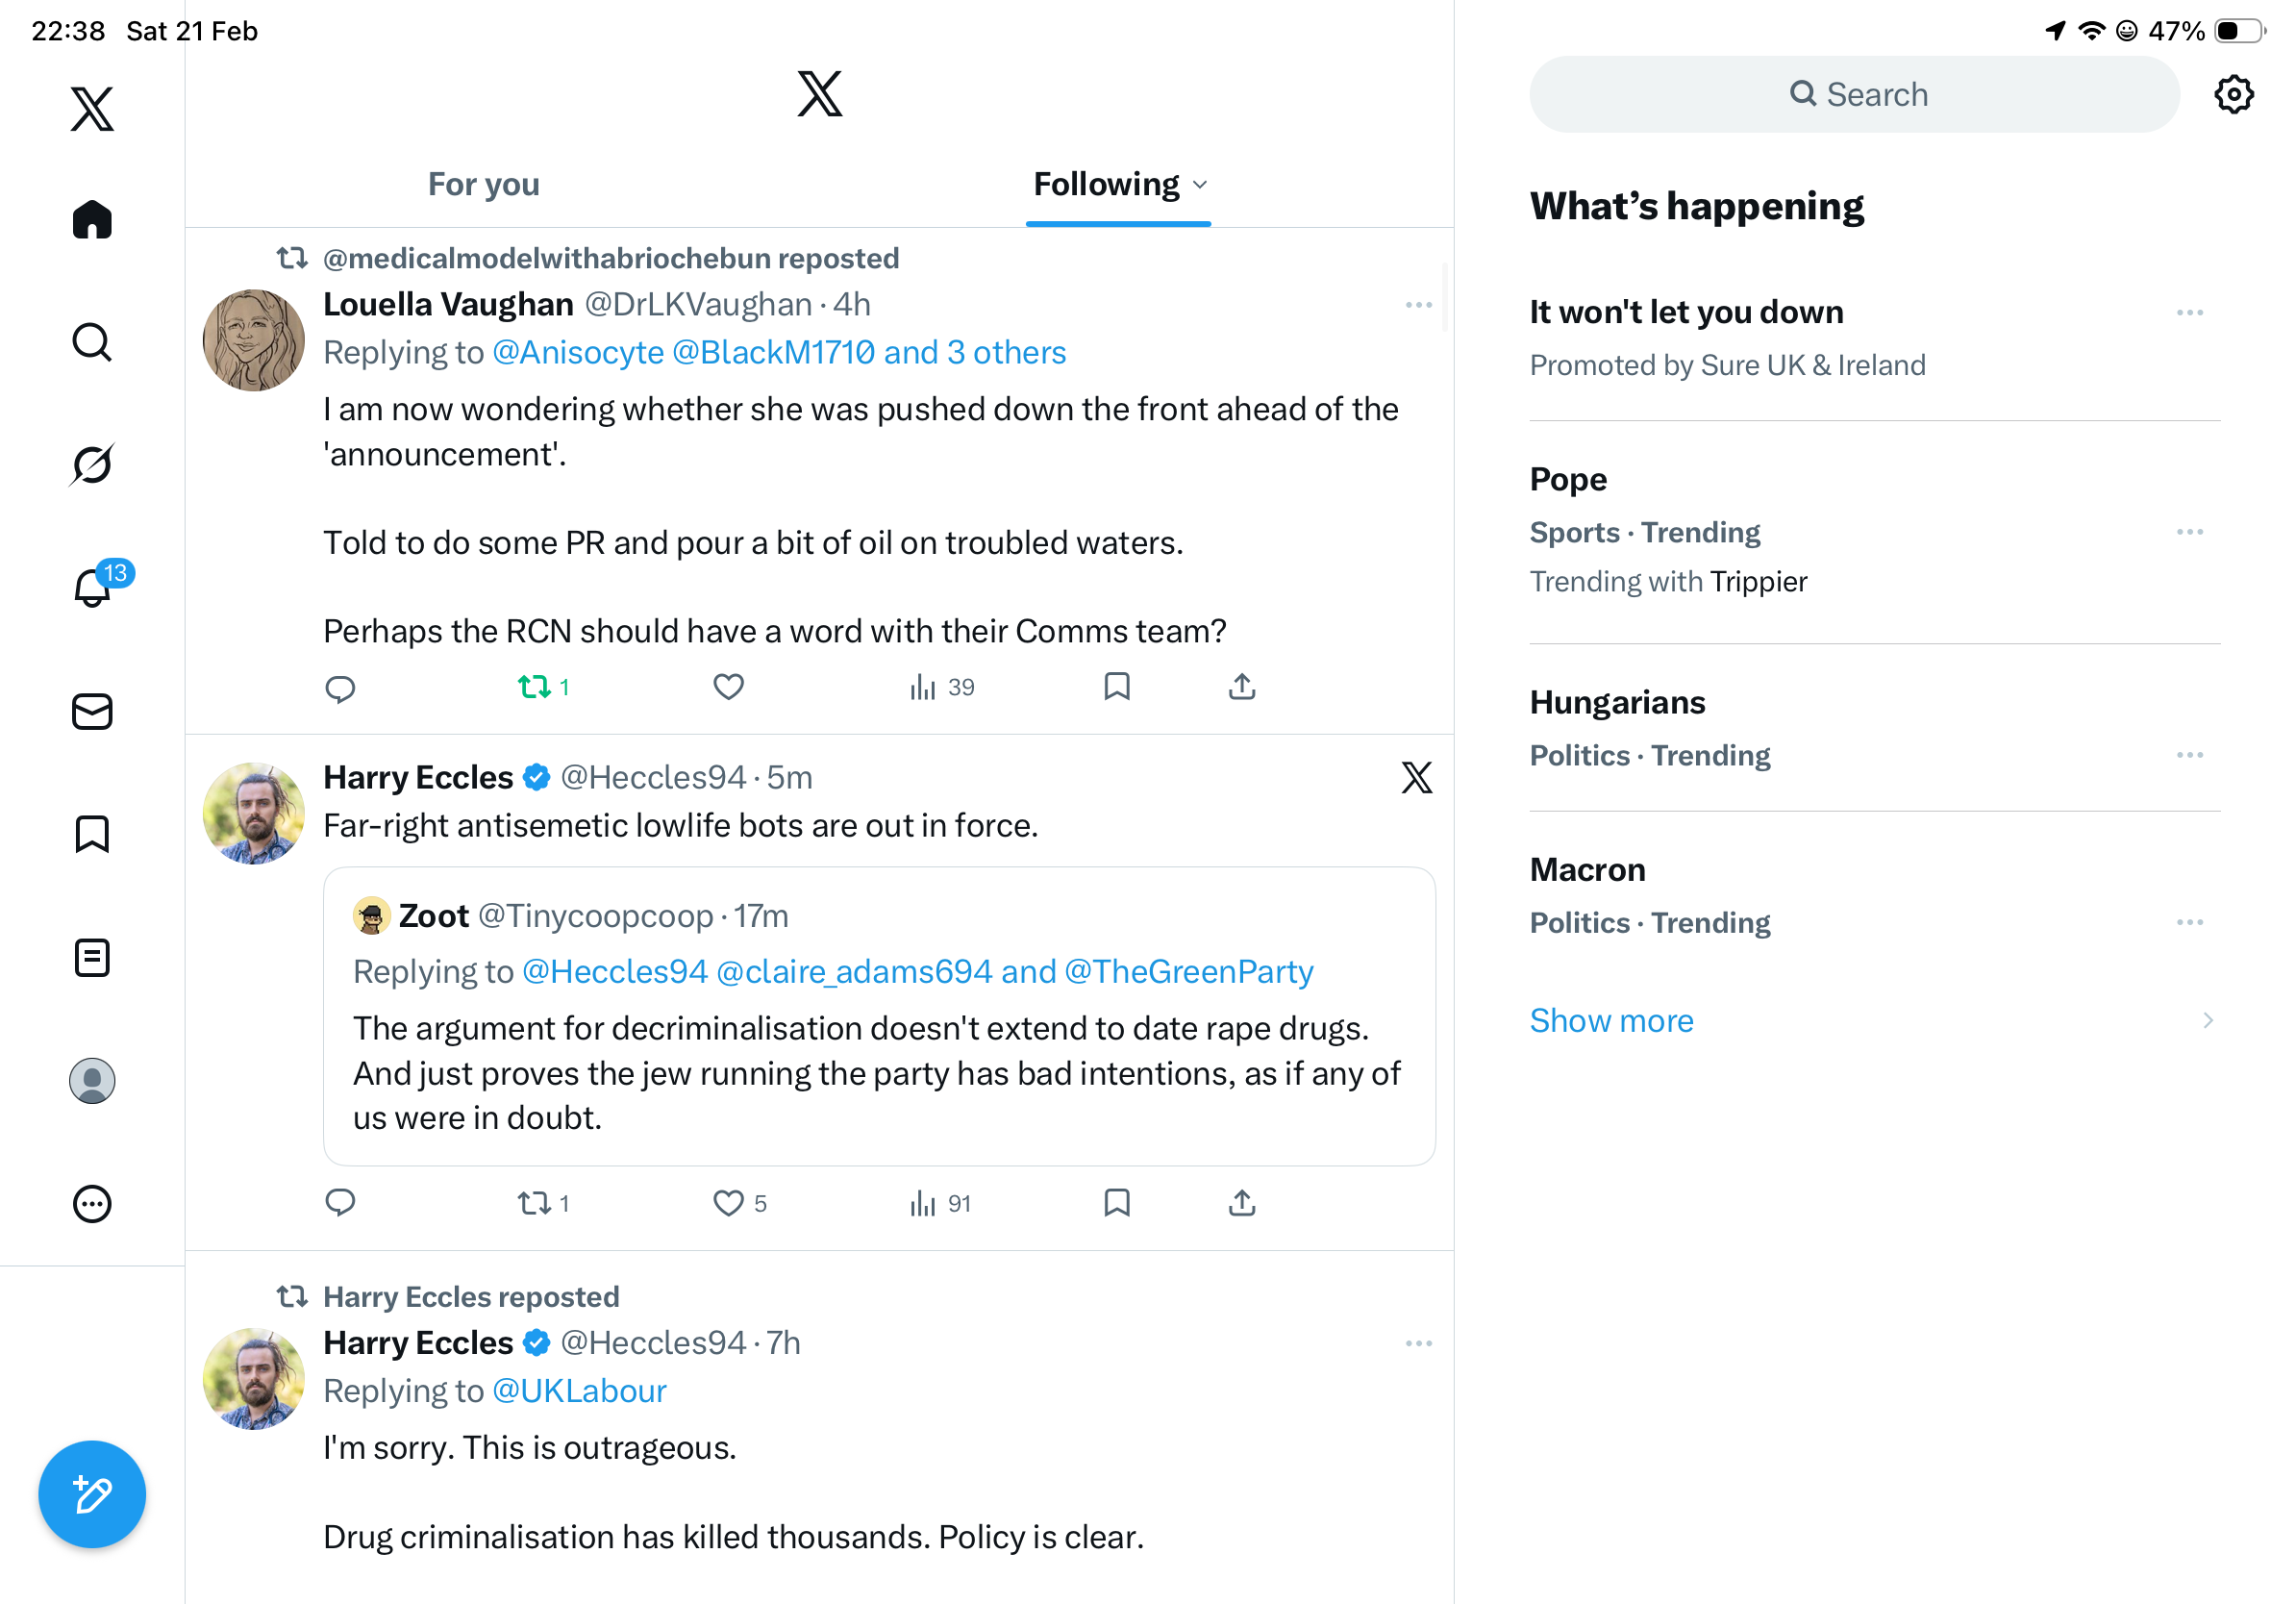2296x1604 pixels.
Task: Open the sidebar search magnifier icon
Action: [x=92, y=342]
